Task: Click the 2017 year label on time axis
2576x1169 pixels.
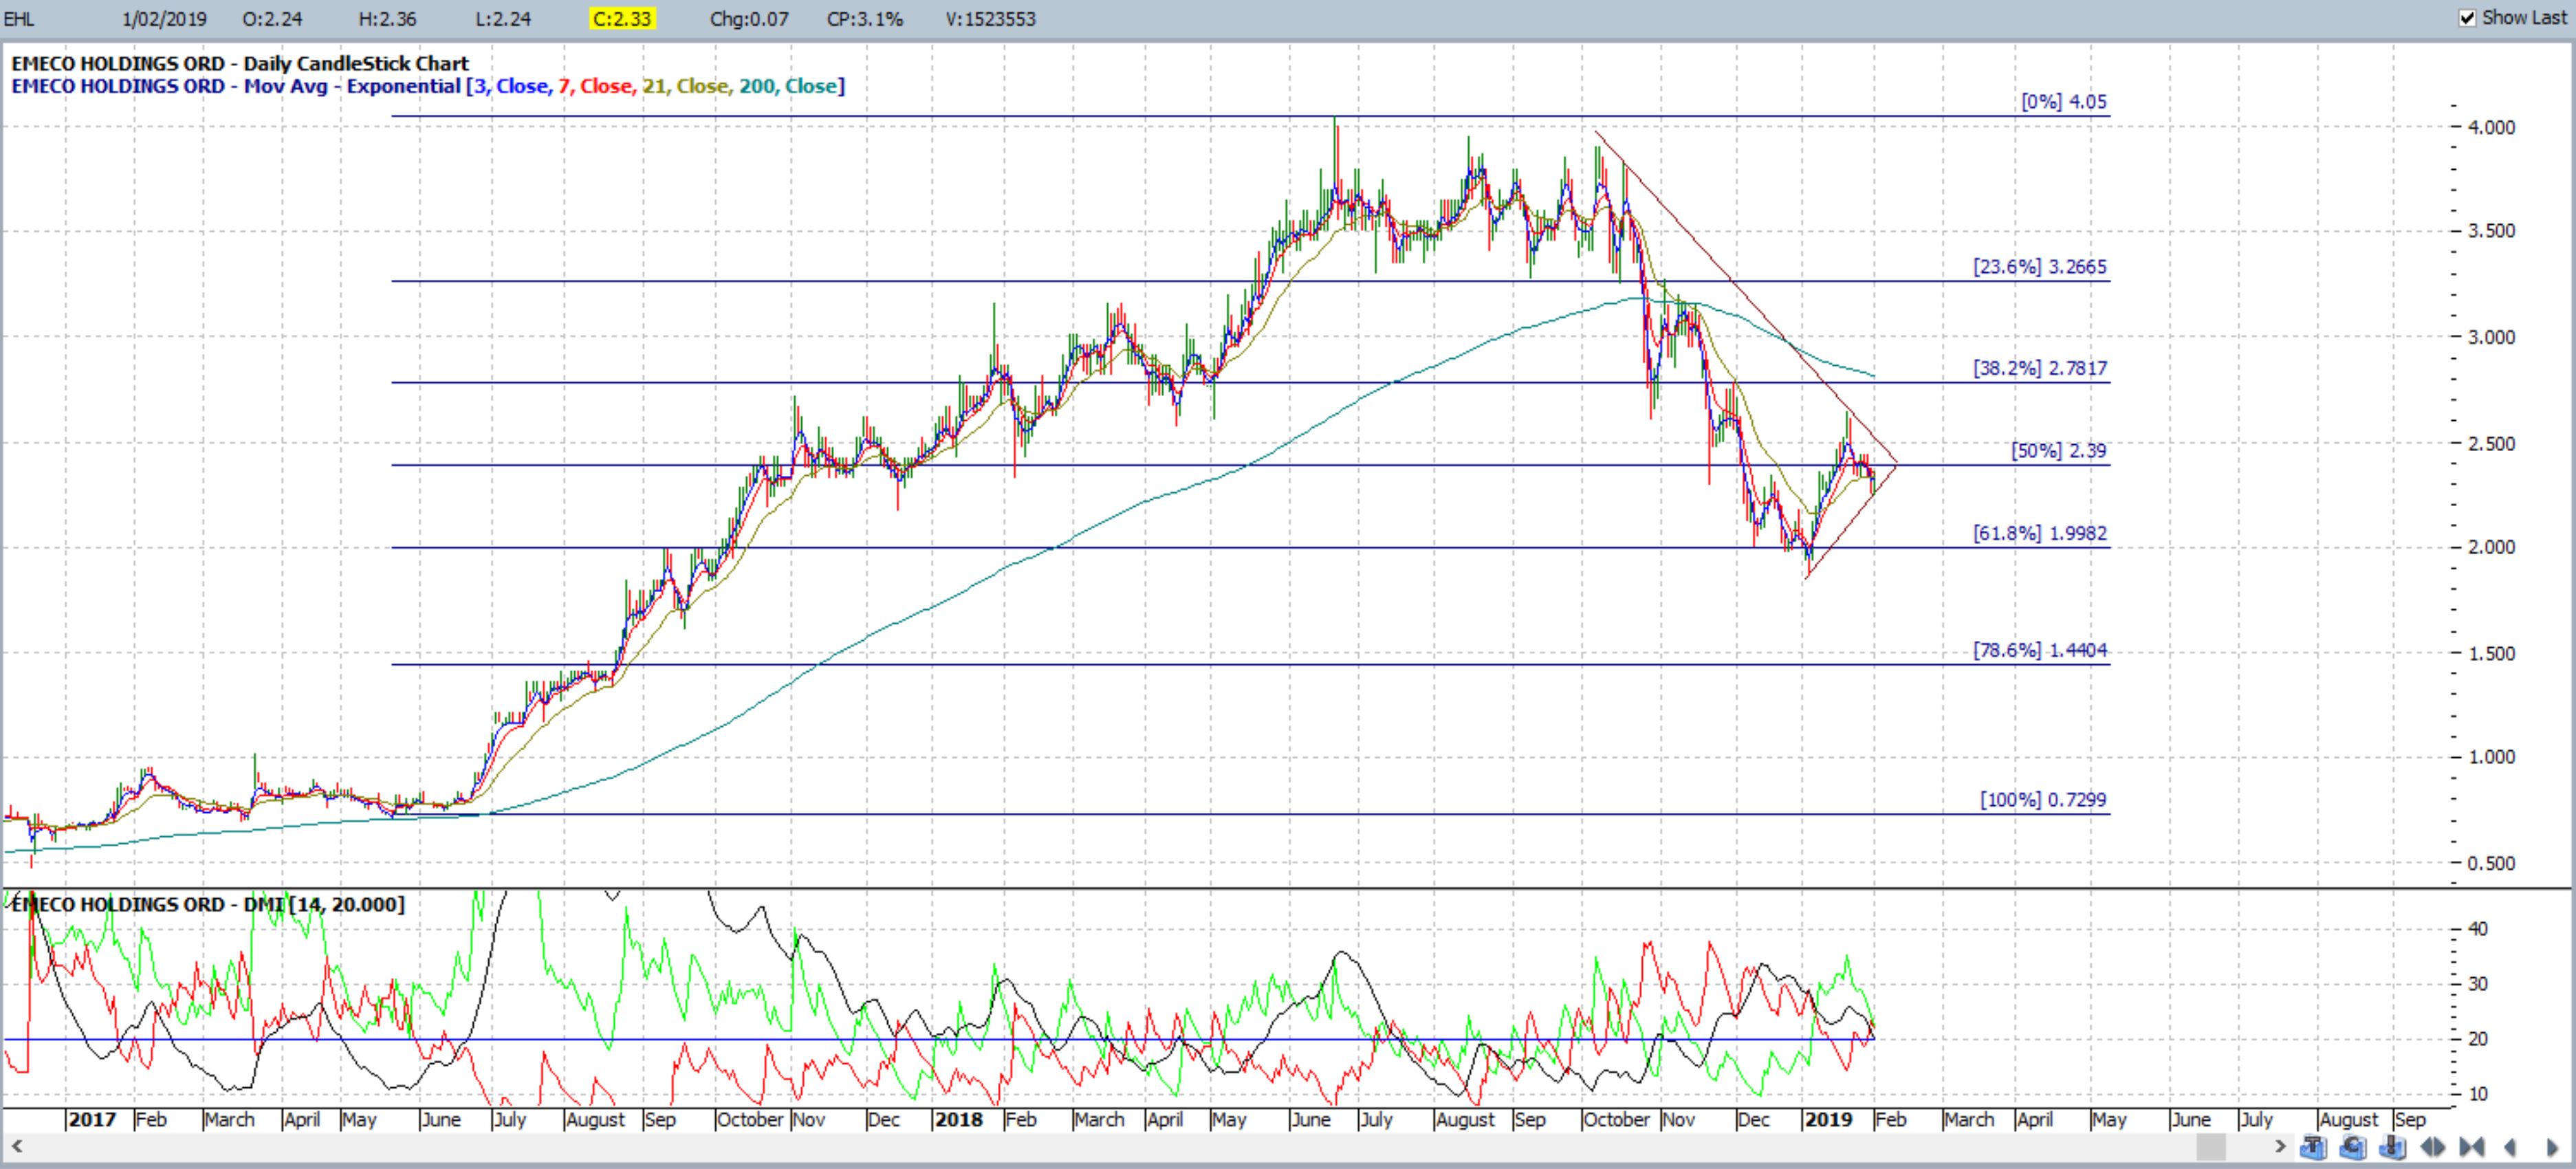Action: coord(93,1120)
